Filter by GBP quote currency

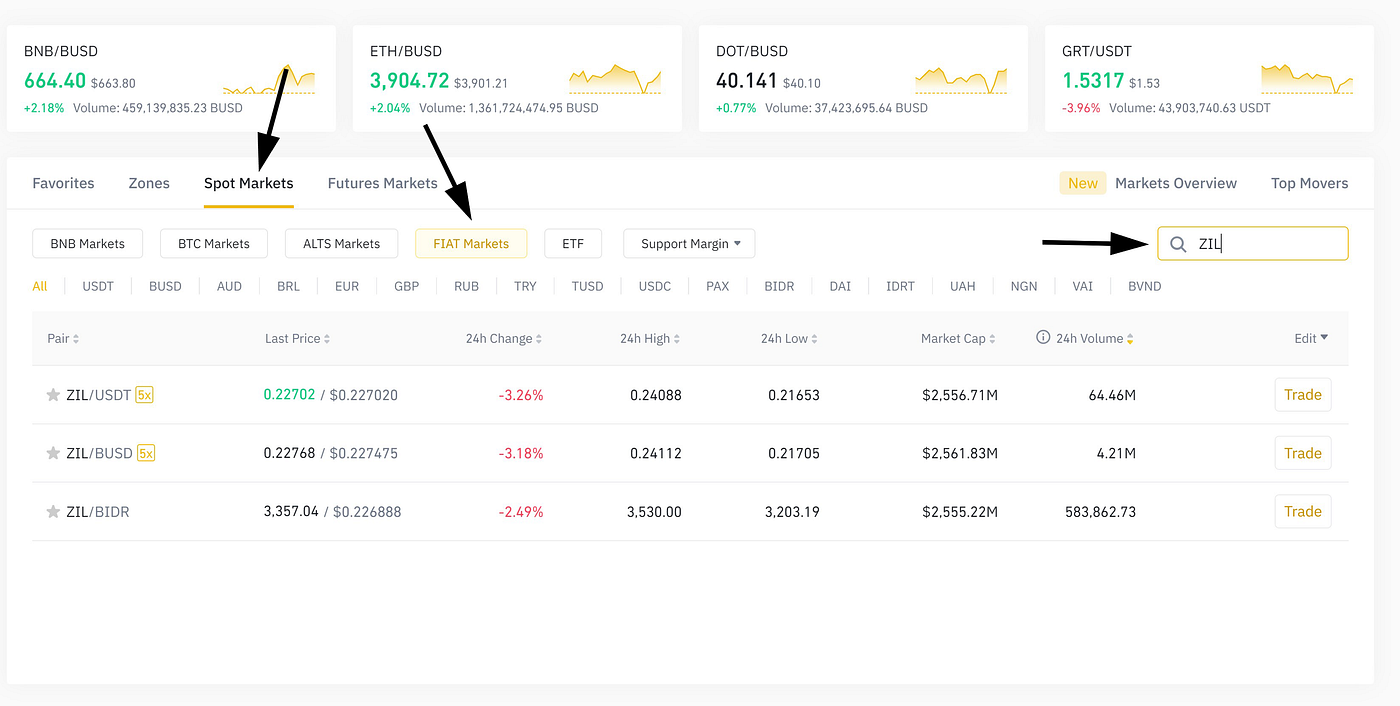406,286
